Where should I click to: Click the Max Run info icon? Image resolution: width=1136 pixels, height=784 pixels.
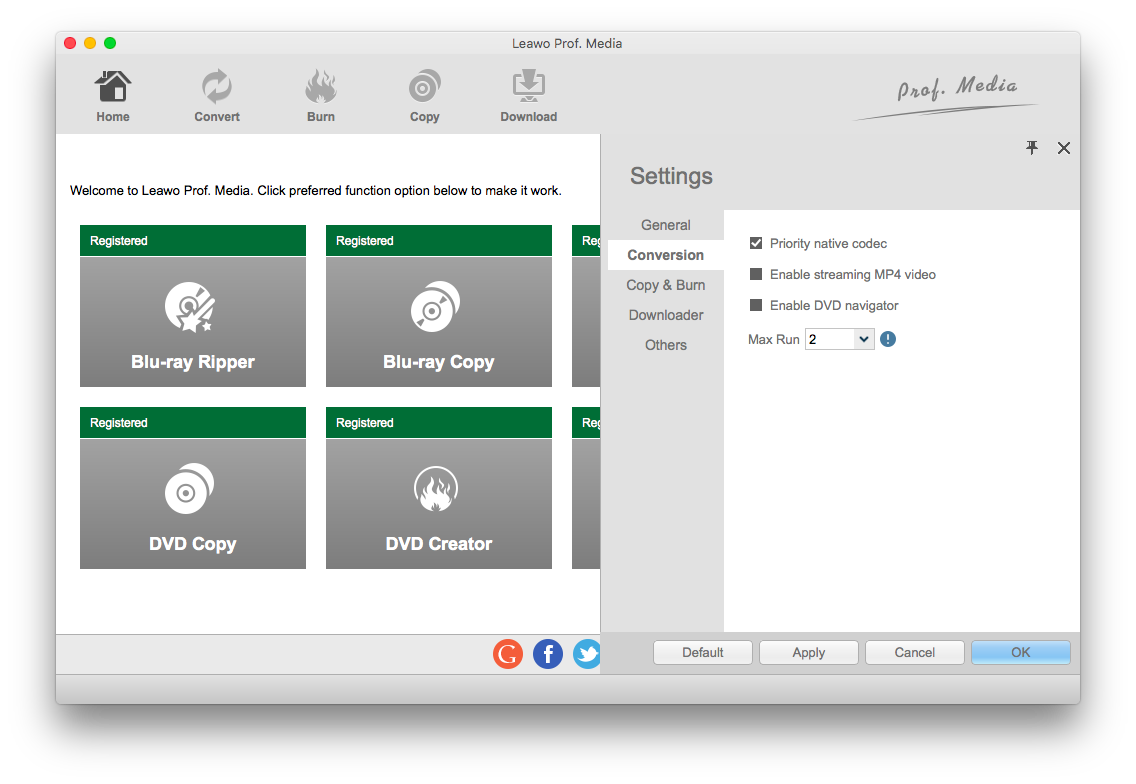[888, 339]
